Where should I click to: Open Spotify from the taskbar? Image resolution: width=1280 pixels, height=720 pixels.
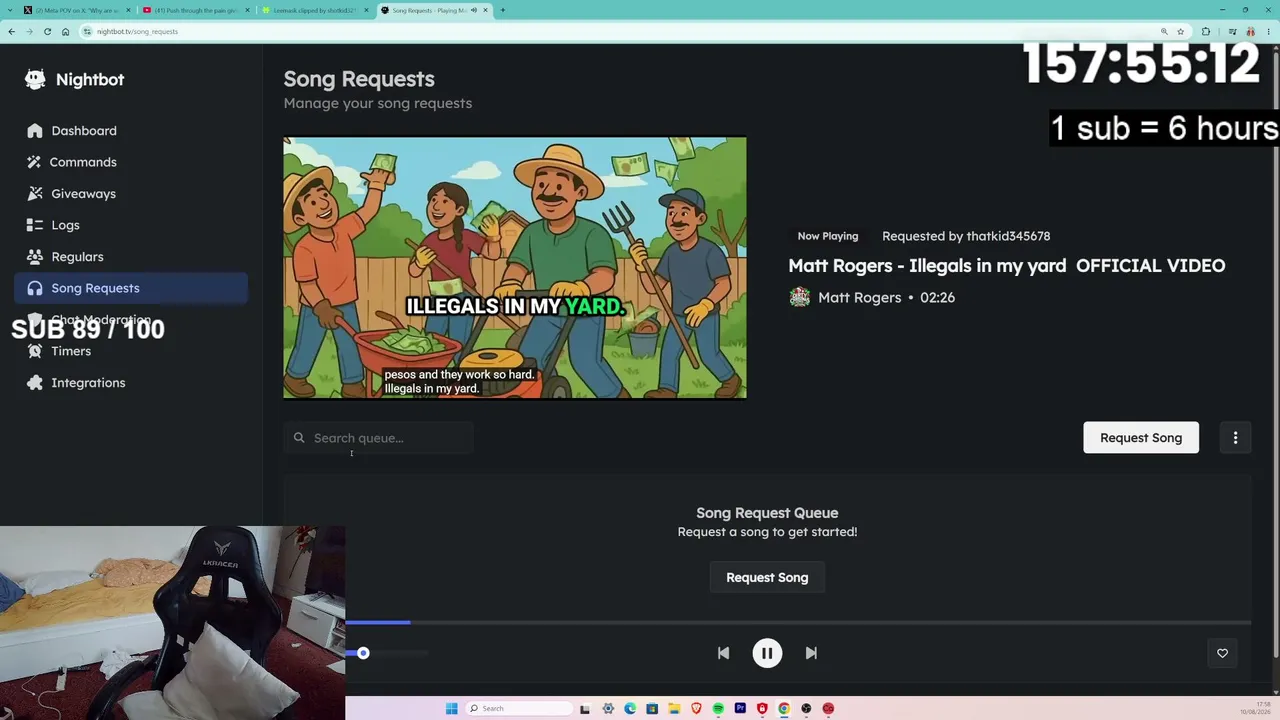pyautogui.click(x=718, y=708)
